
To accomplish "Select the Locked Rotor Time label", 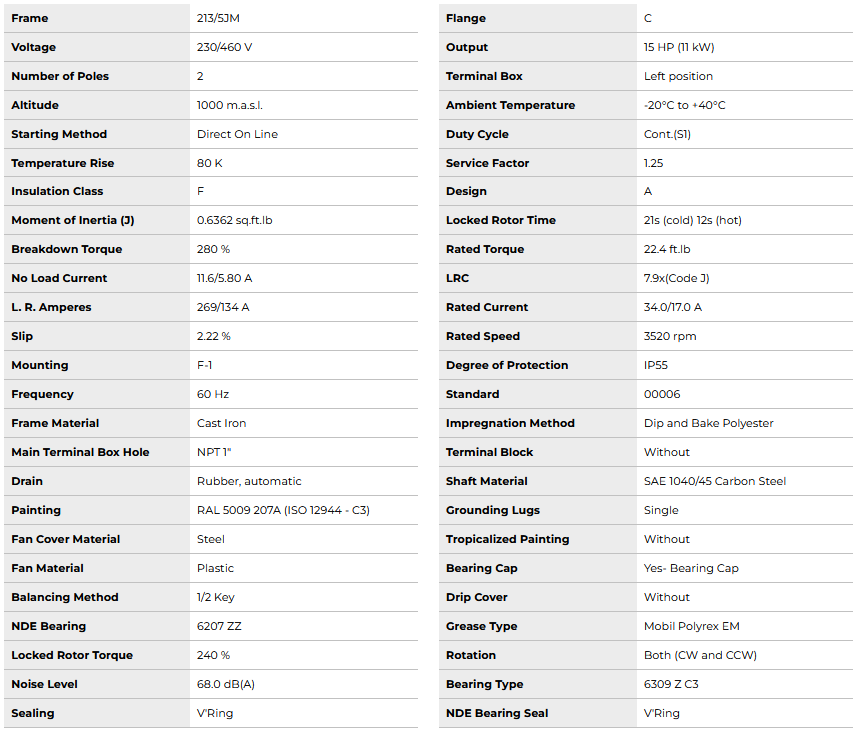I will 500,220.
